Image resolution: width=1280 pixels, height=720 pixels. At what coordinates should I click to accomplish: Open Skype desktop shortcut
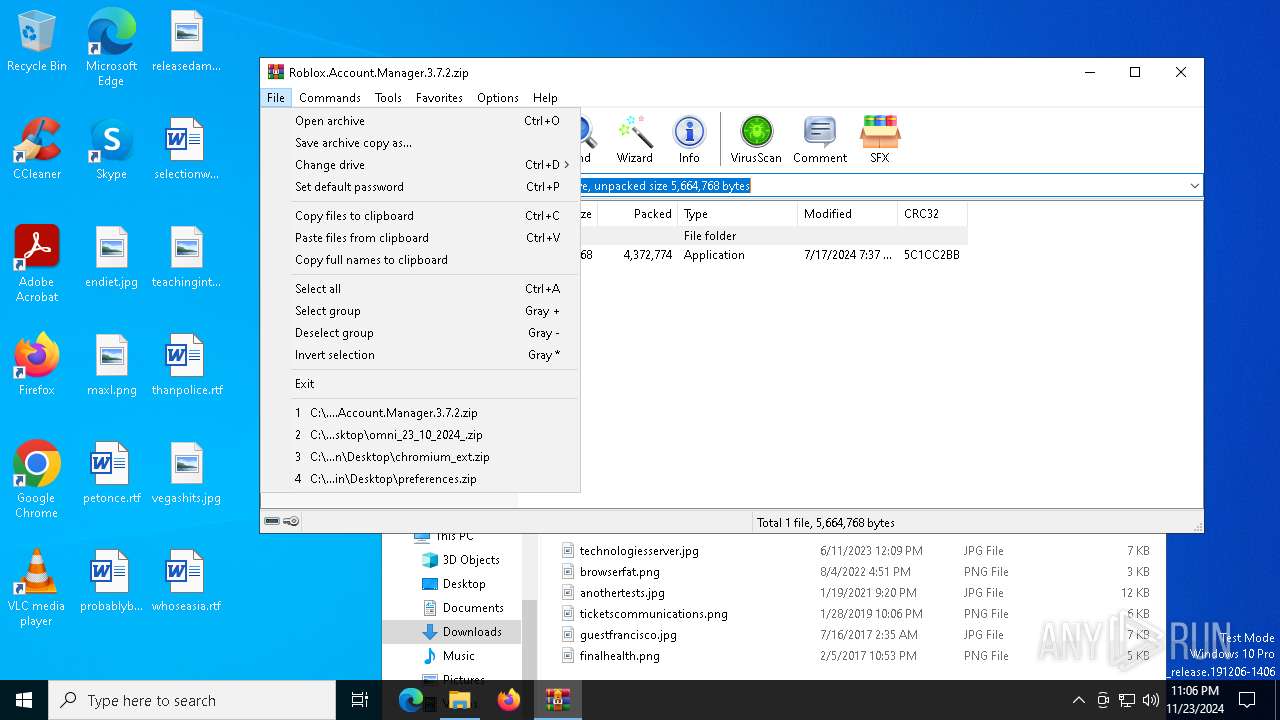pyautogui.click(x=111, y=148)
